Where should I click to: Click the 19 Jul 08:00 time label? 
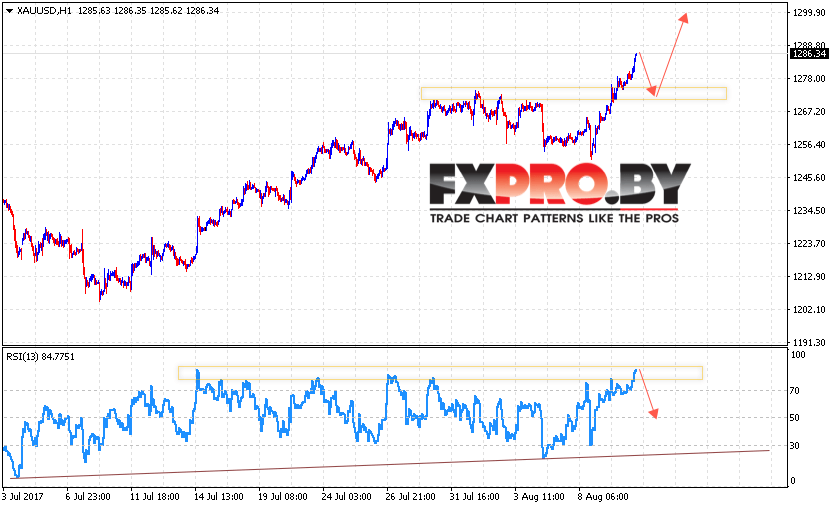click(283, 497)
